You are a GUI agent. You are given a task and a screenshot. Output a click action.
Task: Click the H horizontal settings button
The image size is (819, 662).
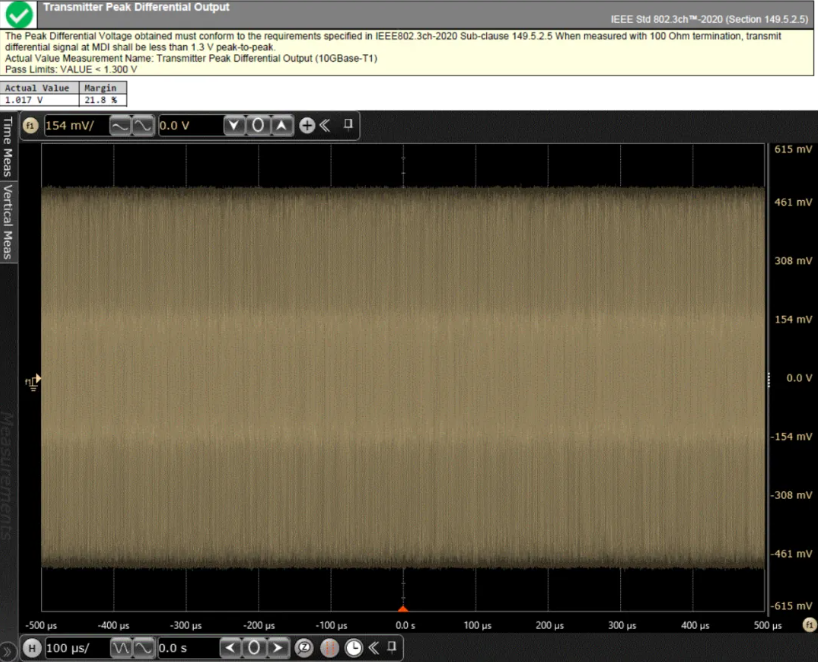[31, 648]
